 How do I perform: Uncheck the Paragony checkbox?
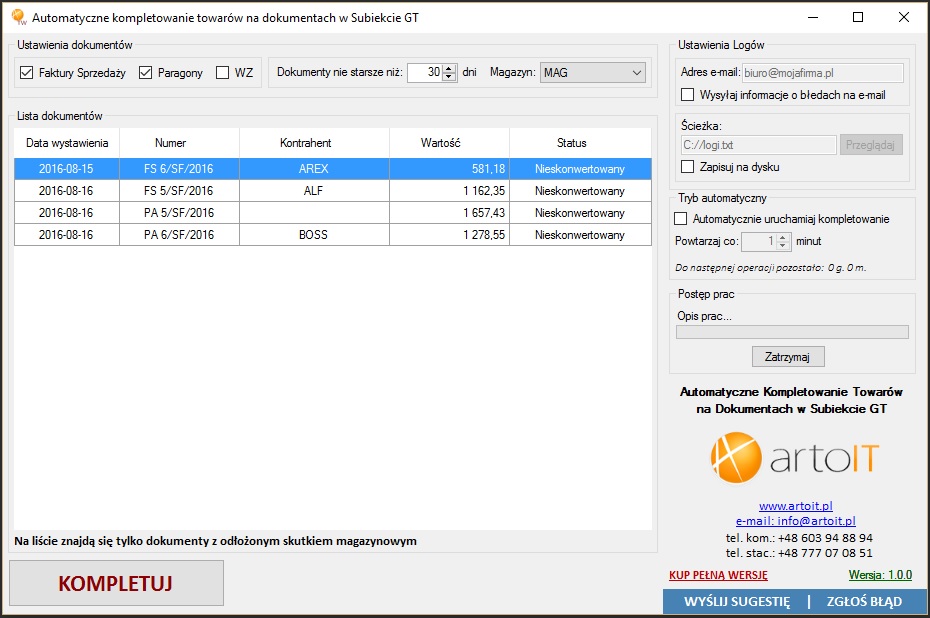[146, 73]
